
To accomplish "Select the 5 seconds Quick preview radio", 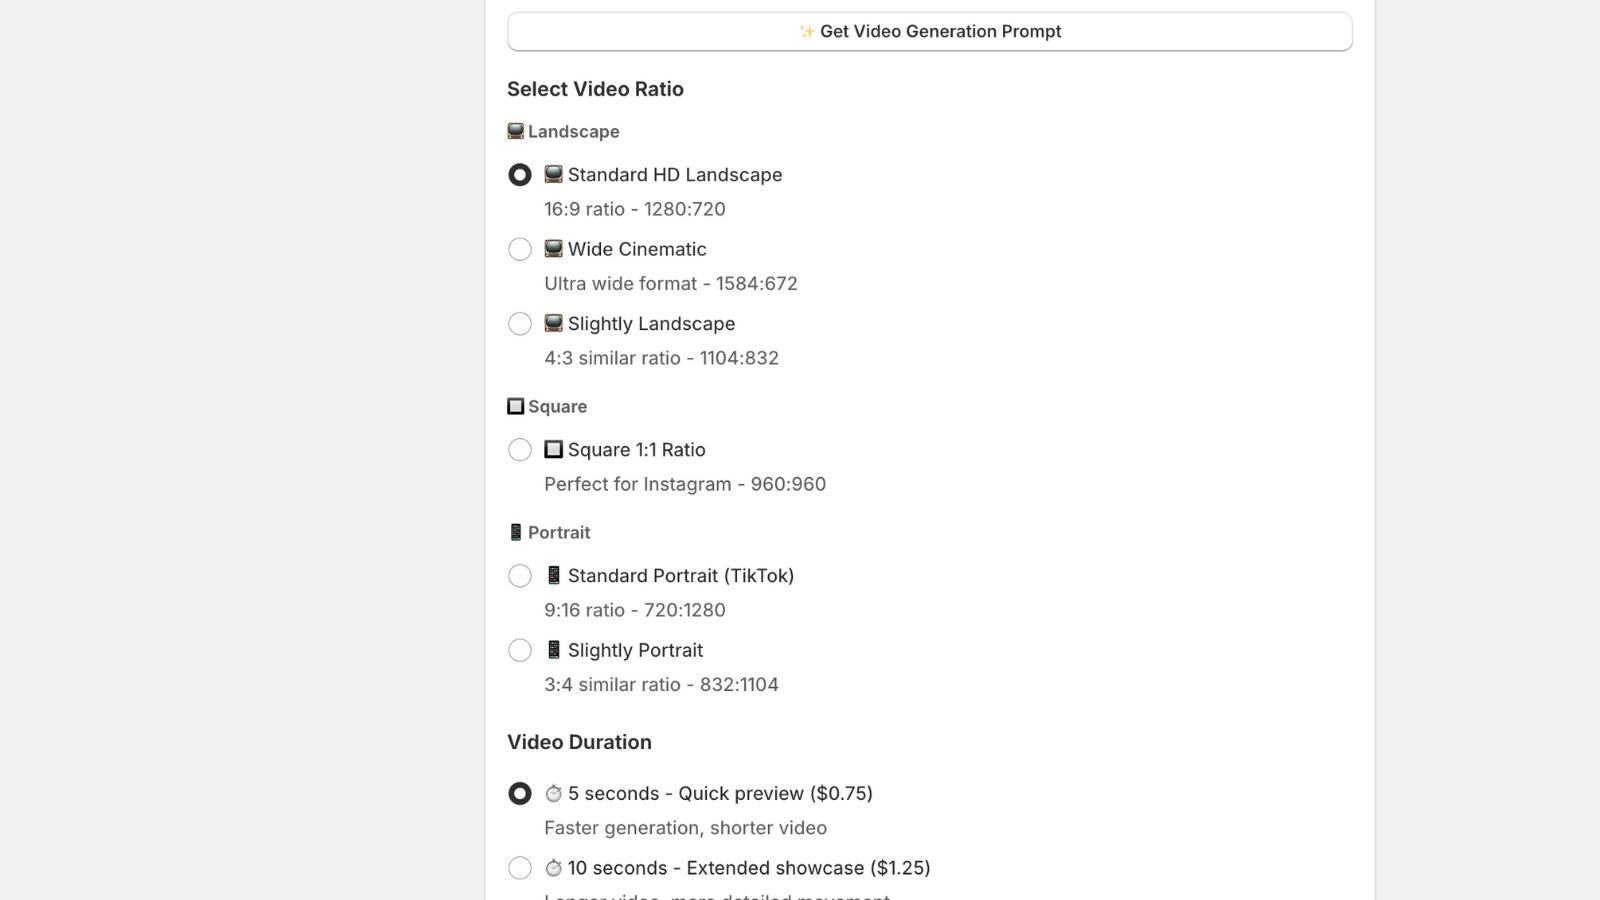I will click(x=520, y=794).
